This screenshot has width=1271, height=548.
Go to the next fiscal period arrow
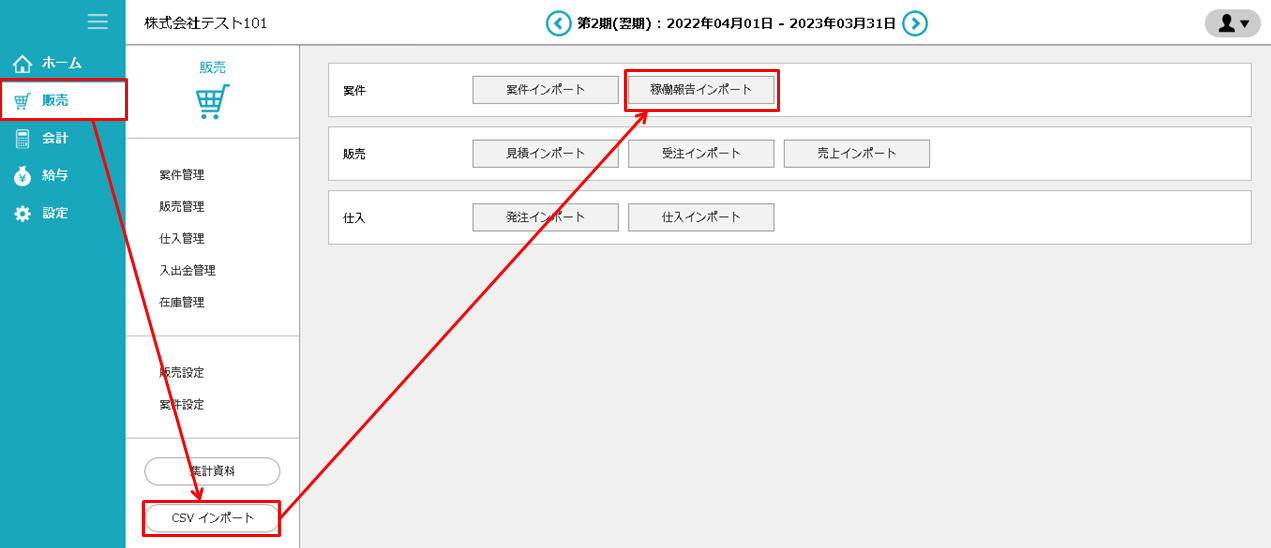pyautogui.click(x=915, y=23)
